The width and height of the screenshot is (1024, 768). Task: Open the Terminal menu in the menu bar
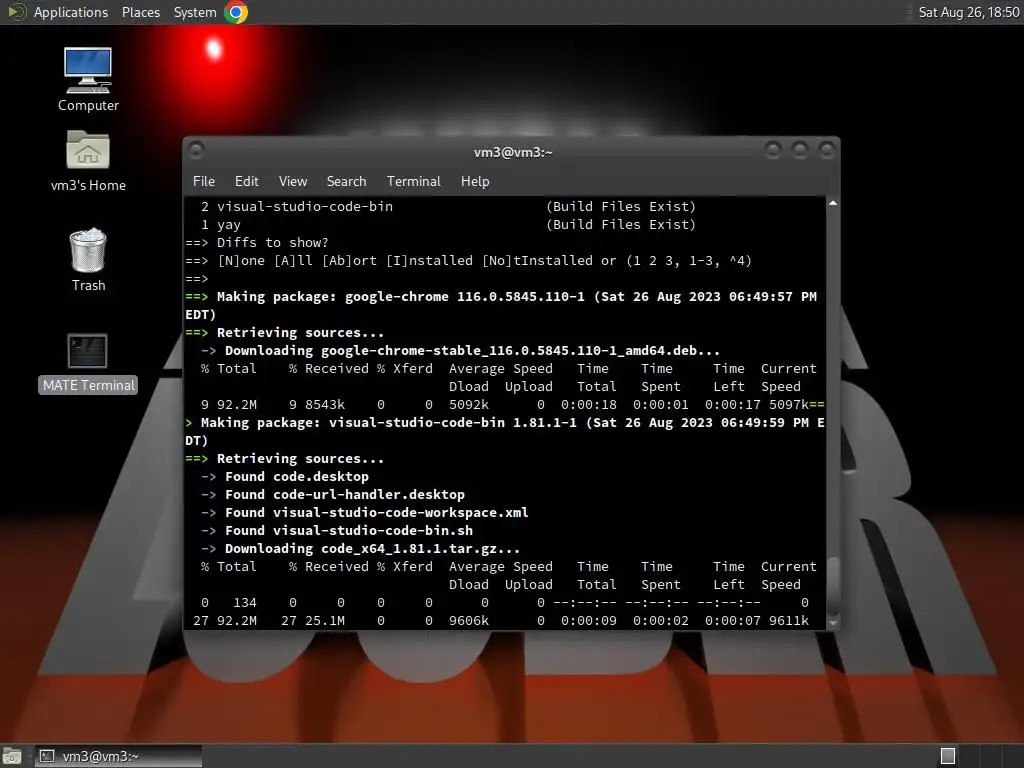coord(413,181)
